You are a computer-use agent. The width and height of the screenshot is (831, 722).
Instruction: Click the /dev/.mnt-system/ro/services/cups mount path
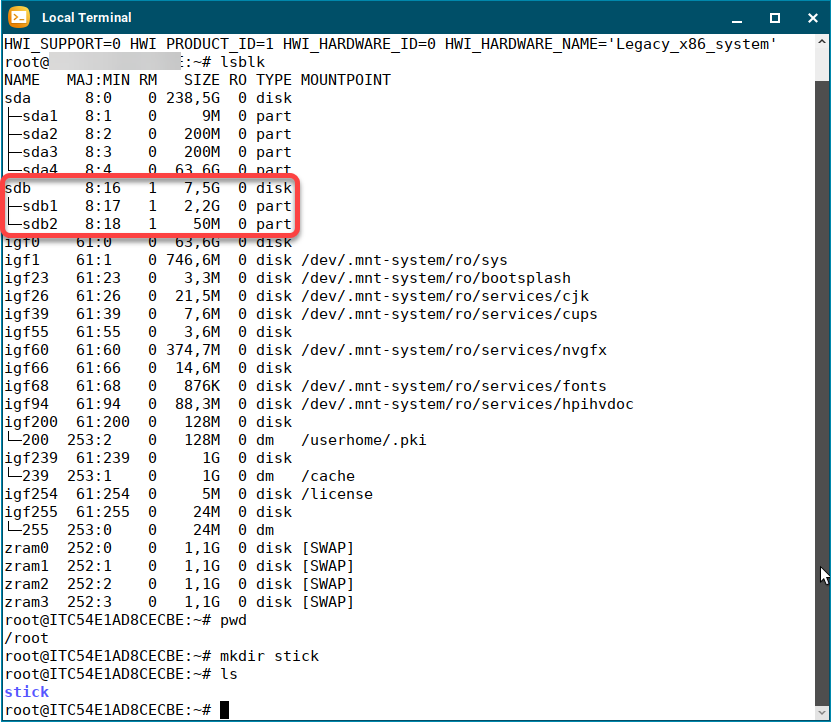coord(449,314)
